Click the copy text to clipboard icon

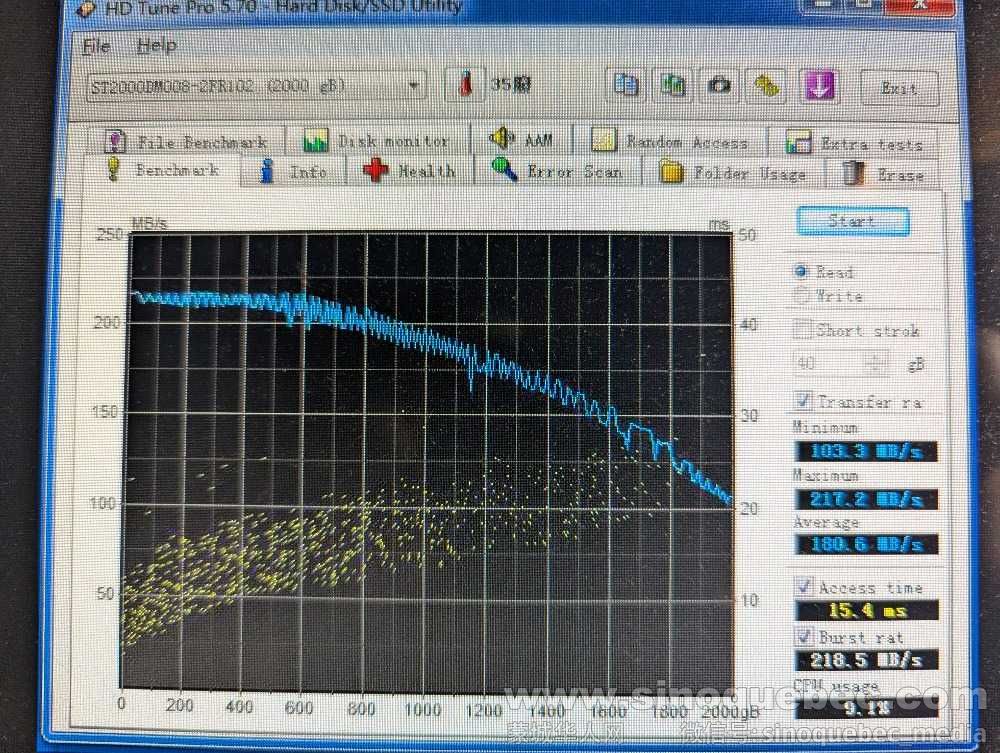pyautogui.click(x=627, y=85)
